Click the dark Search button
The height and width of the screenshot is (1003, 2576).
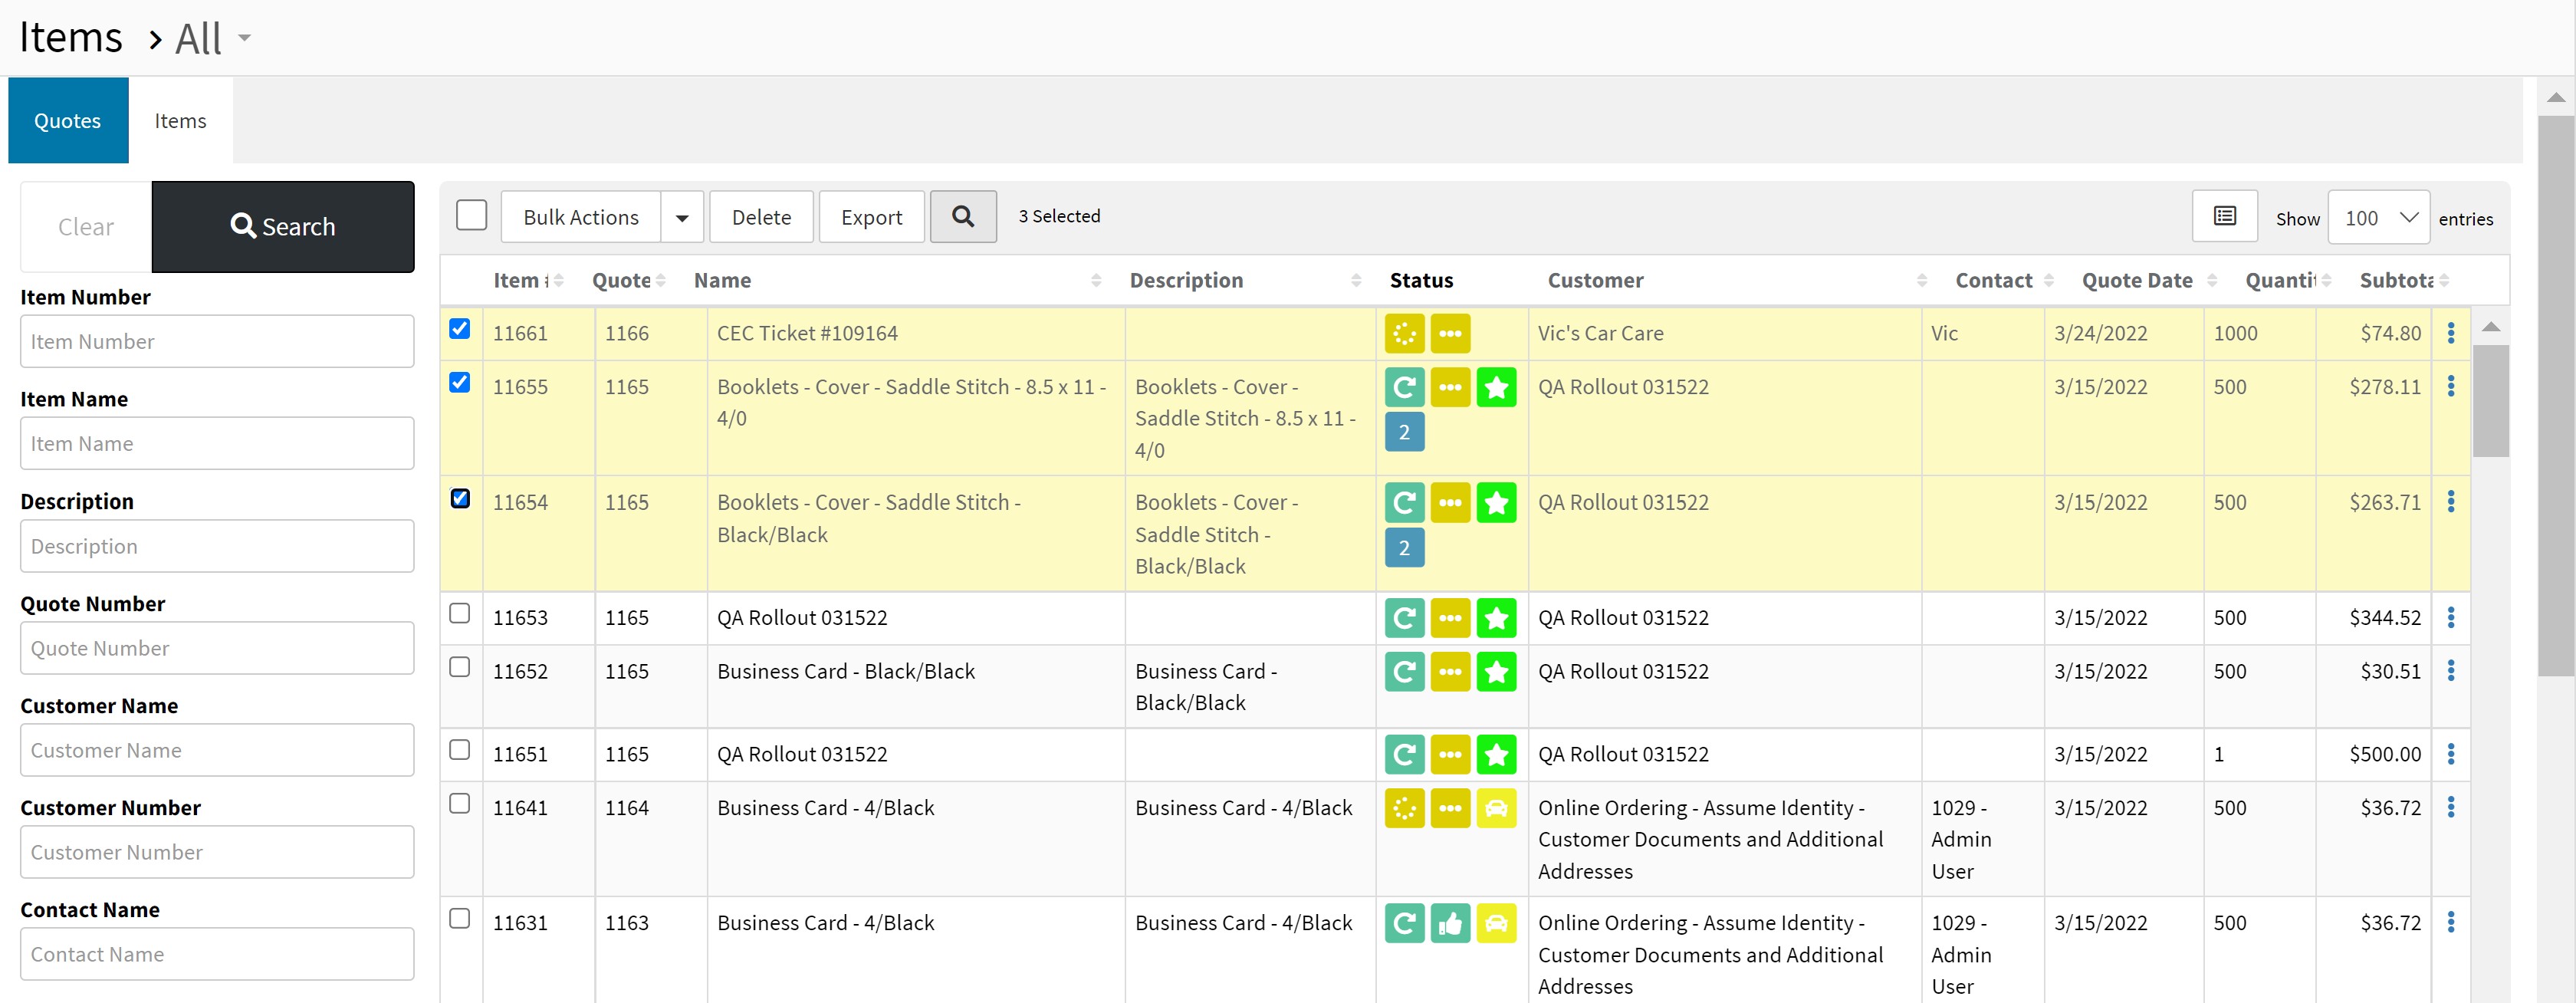pos(283,227)
